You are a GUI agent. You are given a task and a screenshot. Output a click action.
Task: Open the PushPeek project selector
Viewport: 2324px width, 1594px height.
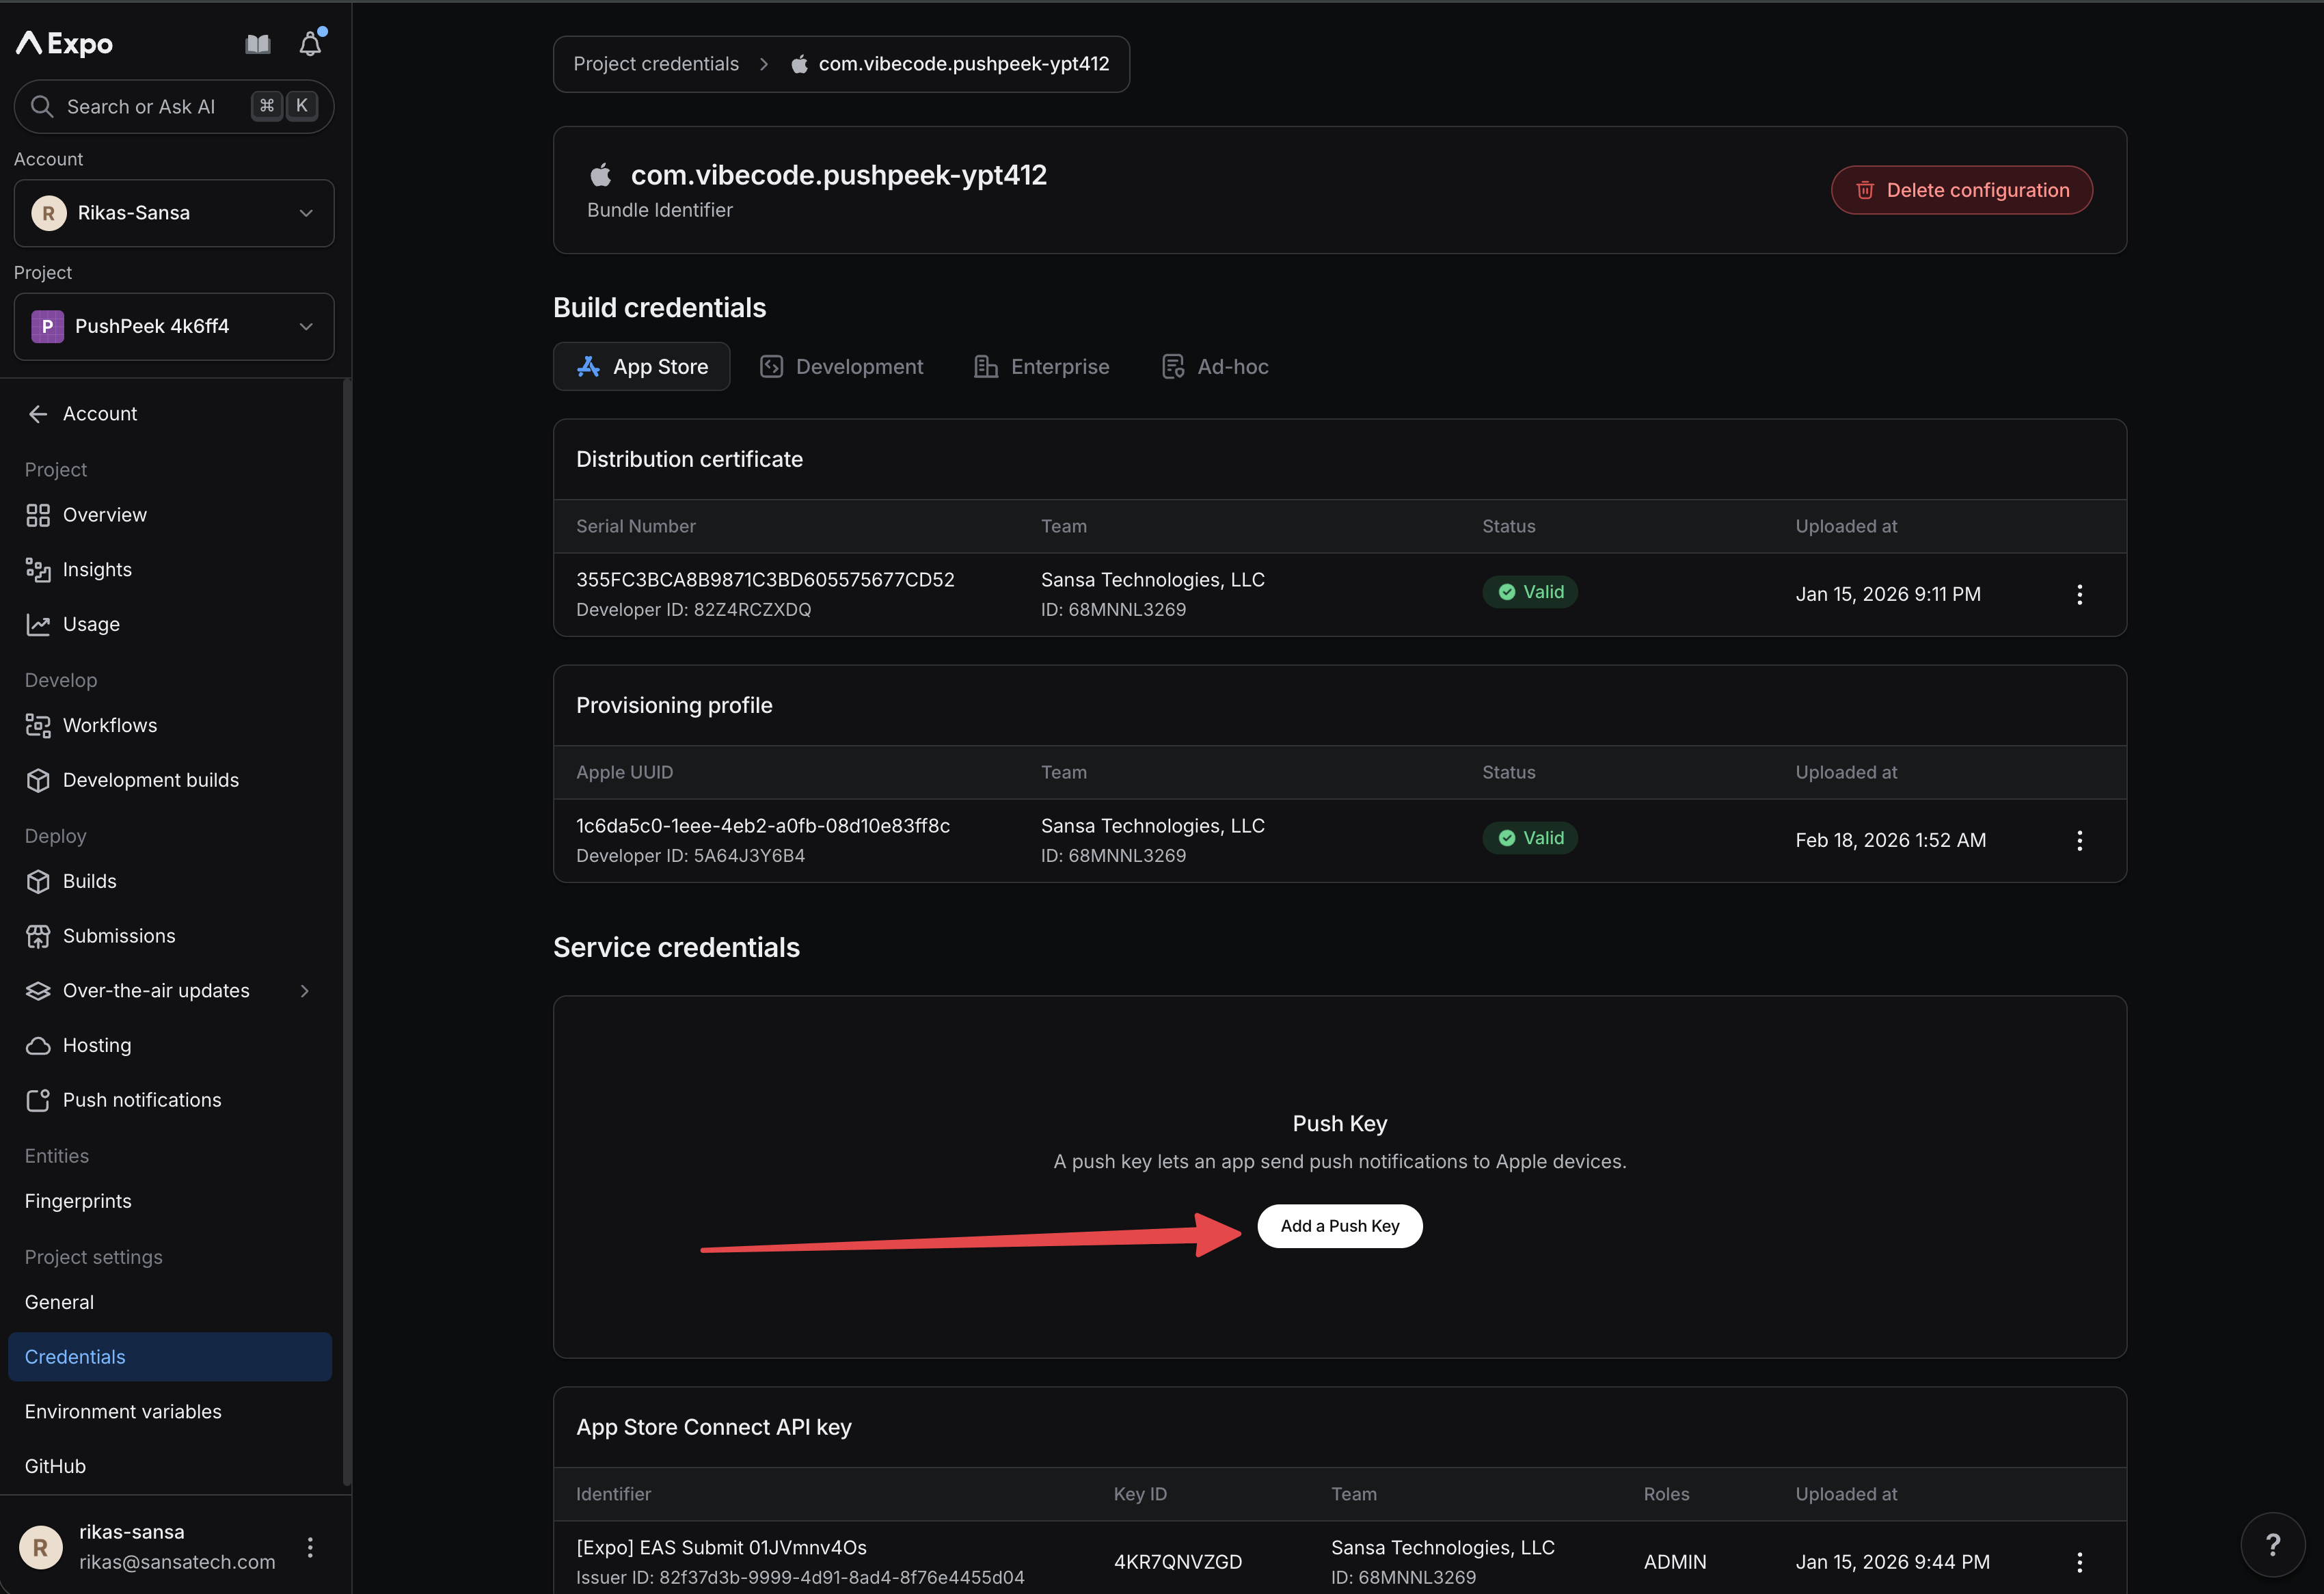click(x=173, y=326)
